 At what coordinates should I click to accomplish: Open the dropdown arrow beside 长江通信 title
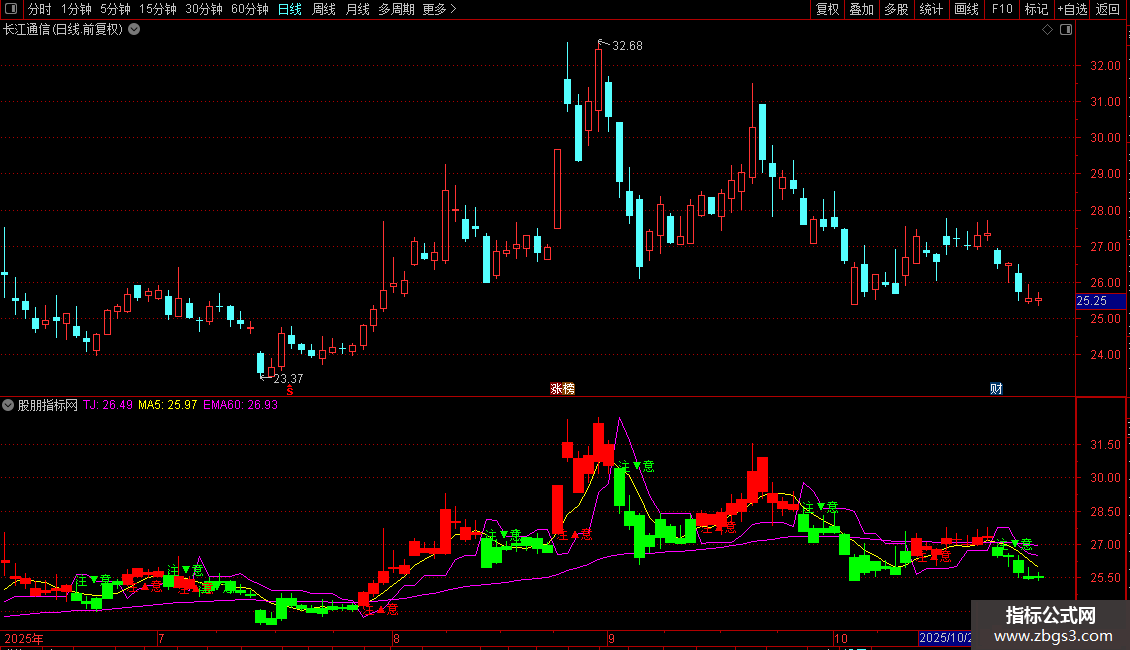pos(134,30)
